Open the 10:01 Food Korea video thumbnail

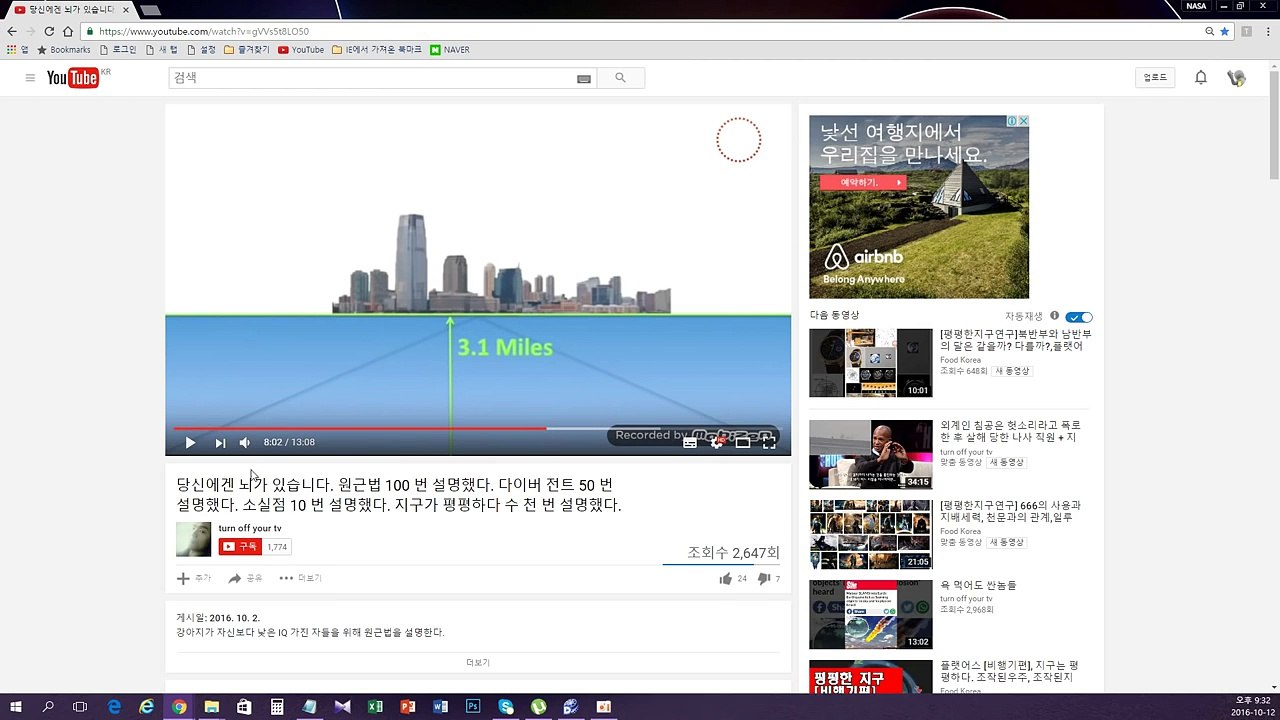871,363
